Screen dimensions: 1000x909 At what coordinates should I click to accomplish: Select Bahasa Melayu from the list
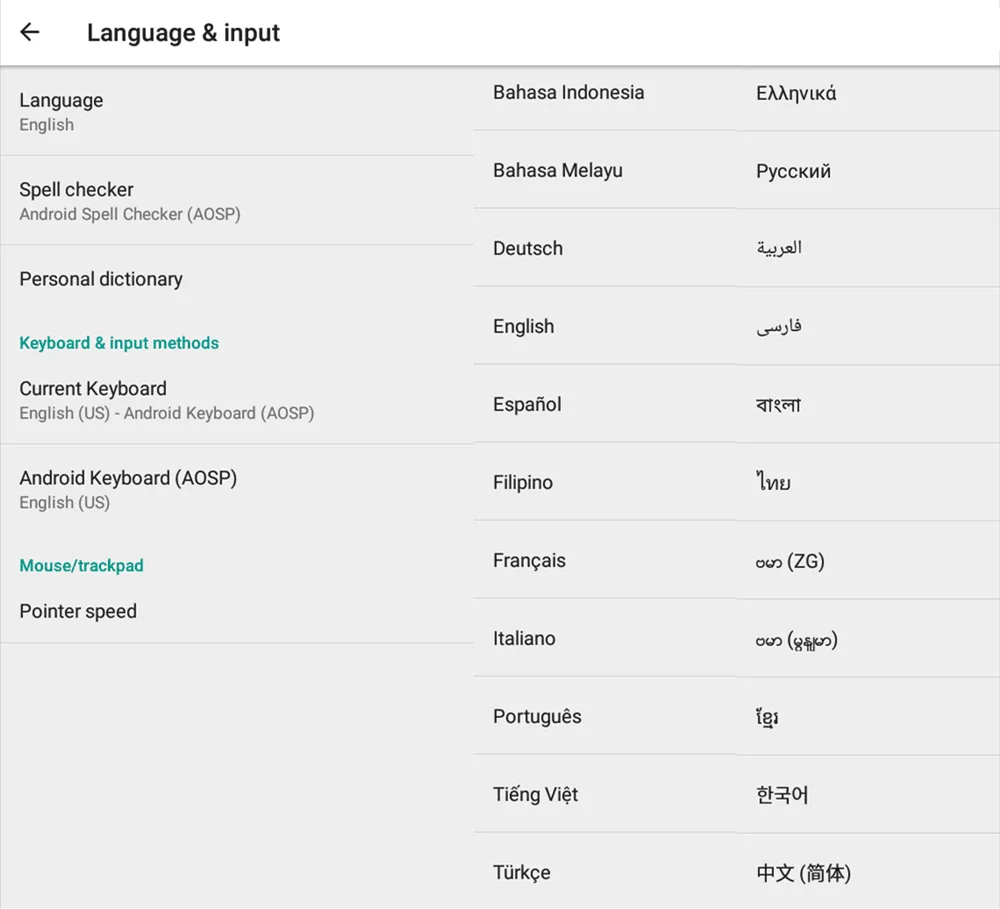557,170
